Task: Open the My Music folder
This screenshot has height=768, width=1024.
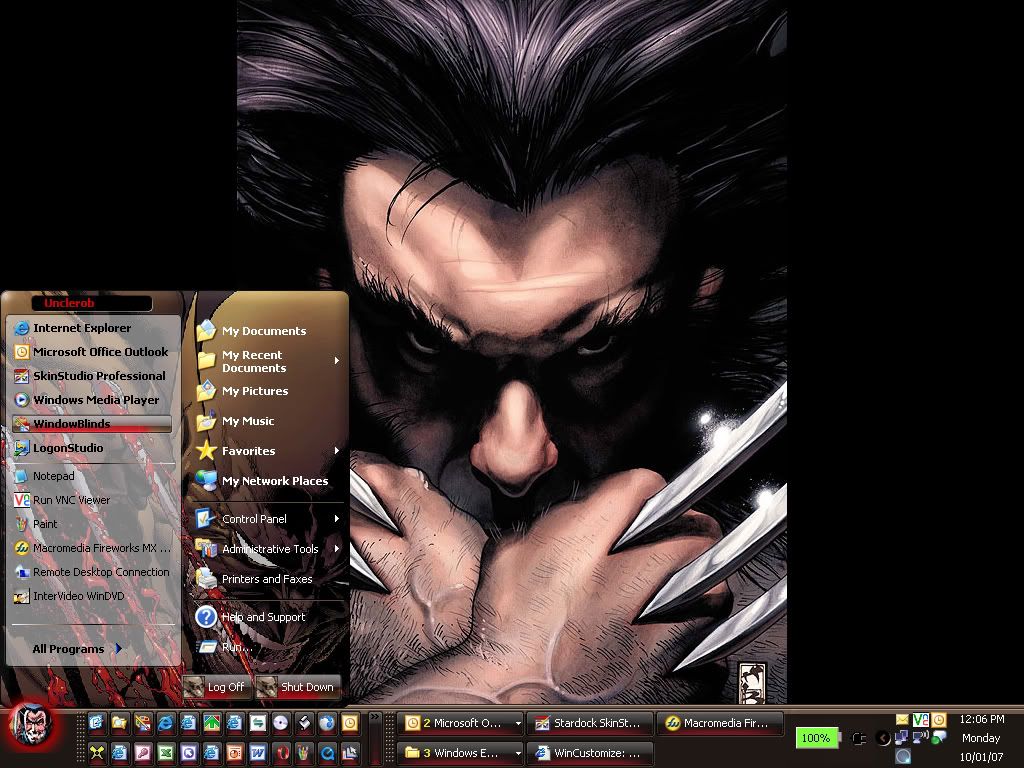Action: (x=268, y=421)
